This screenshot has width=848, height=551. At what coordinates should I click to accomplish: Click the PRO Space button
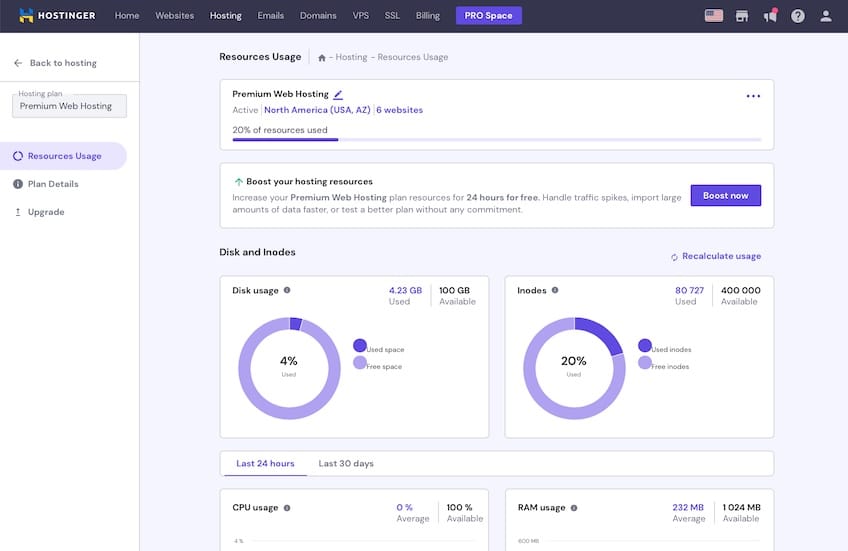[488, 16]
